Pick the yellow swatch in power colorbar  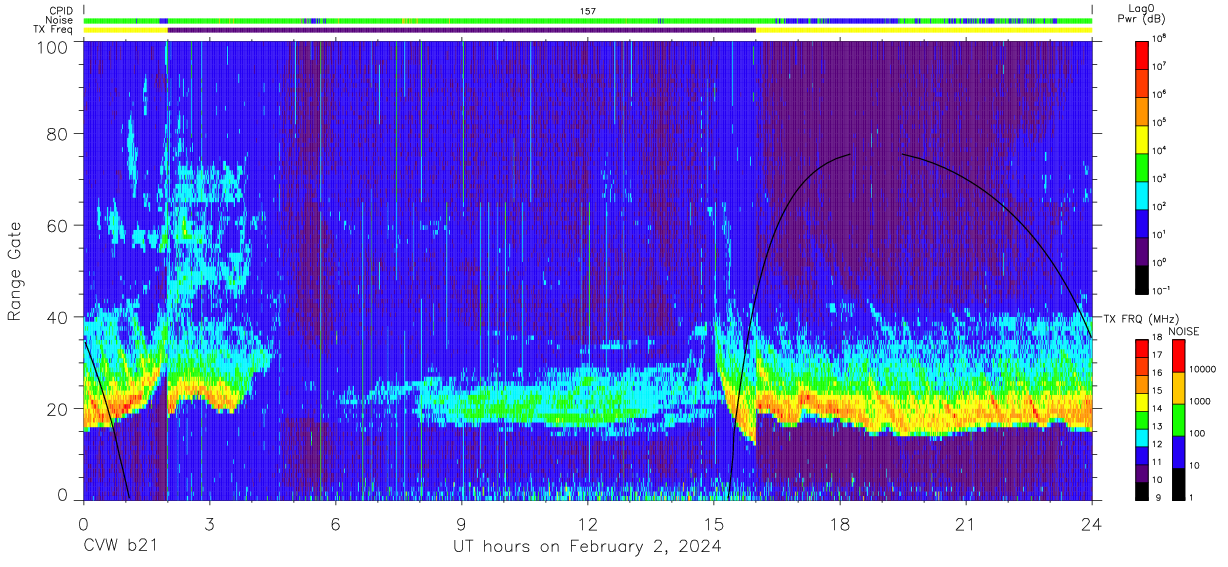(1142, 138)
